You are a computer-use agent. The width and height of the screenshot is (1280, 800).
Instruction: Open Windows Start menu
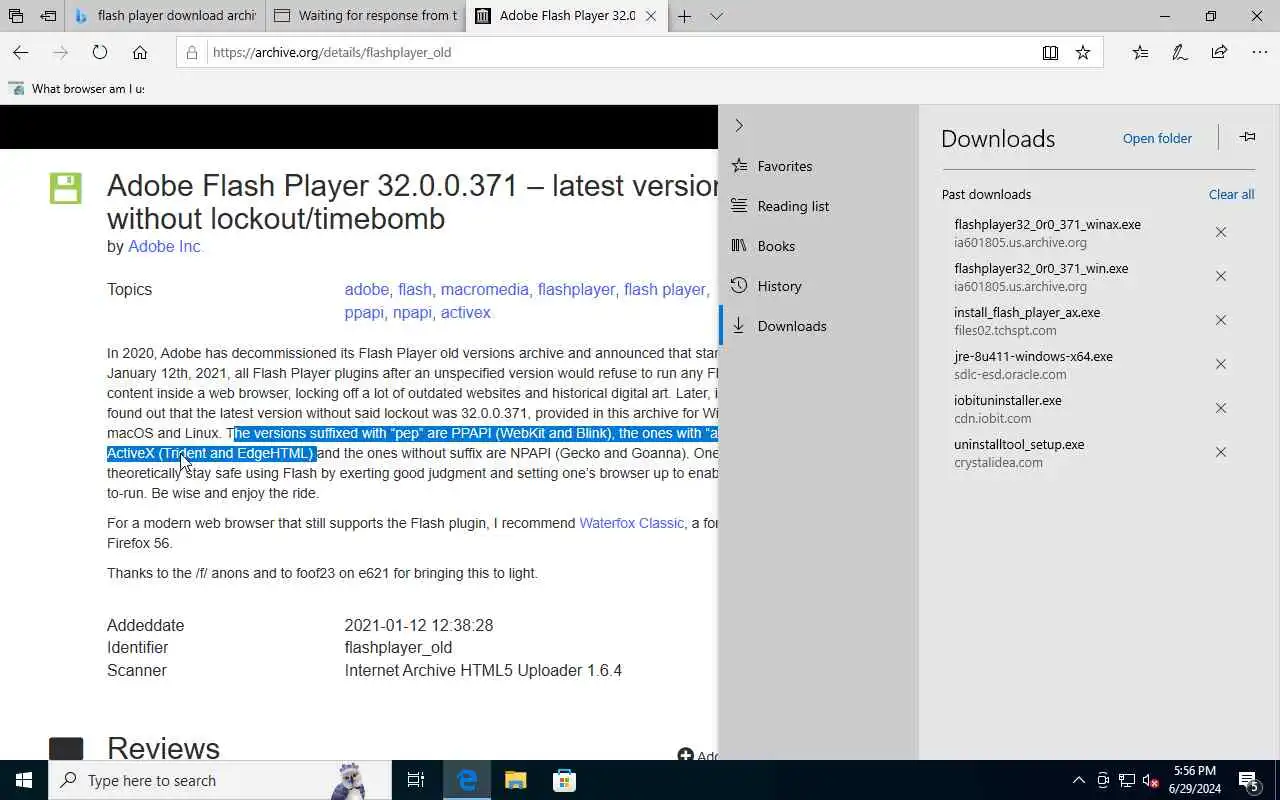click(x=24, y=780)
